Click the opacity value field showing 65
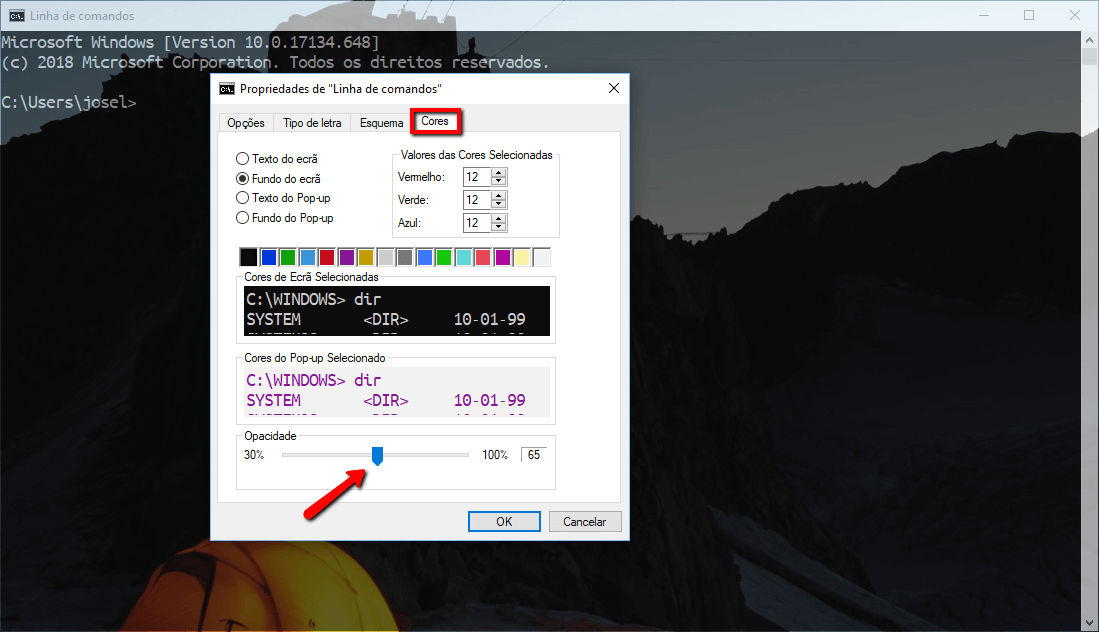Image resolution: width=1099 pixels, height=632 pixels. 534,455
